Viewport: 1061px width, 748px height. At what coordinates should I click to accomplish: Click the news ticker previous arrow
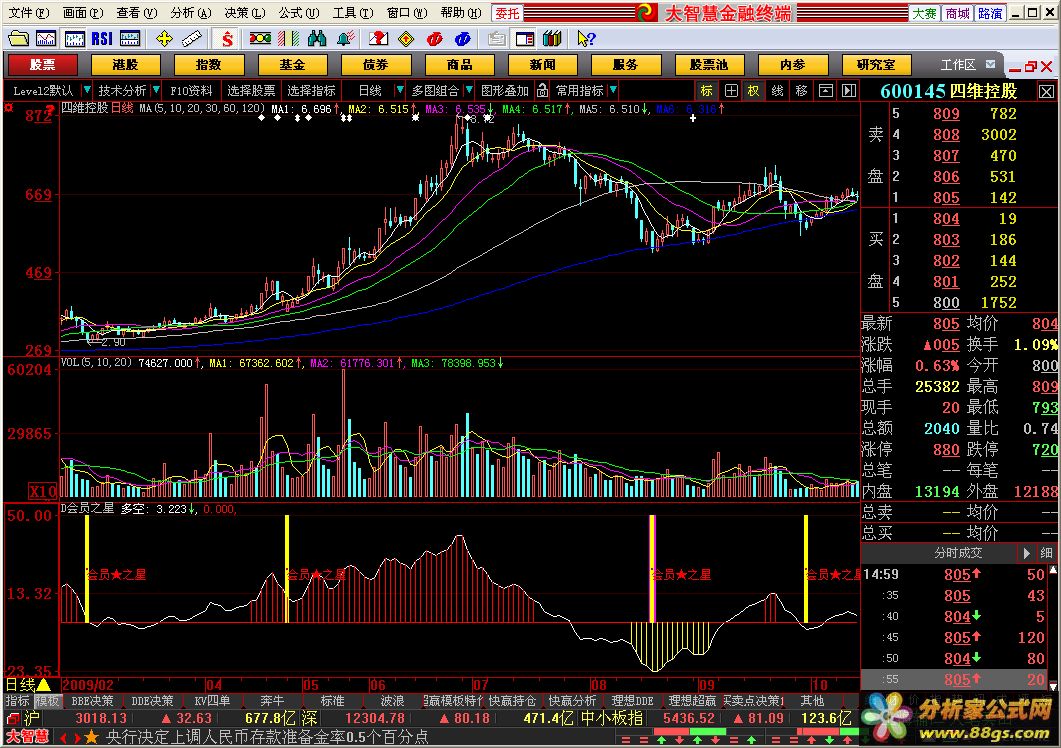63,737
